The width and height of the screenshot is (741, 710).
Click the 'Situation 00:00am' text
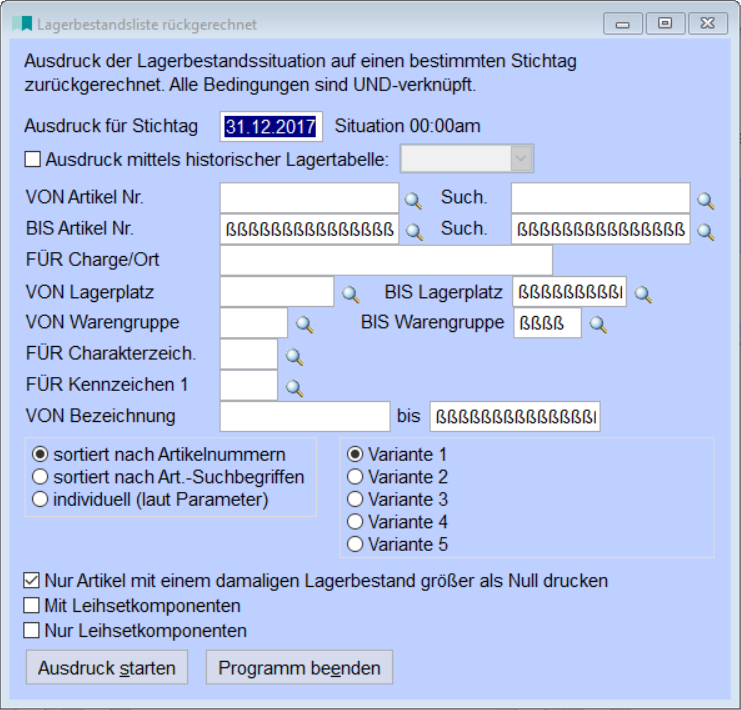[407, 126]
